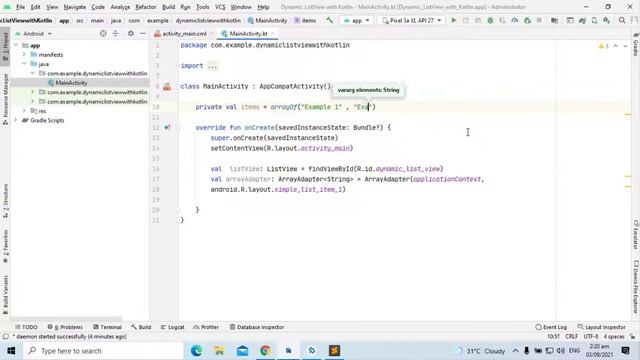Click Run with Coverage icon
Viewport: 640px width, 360px height.
(502, 20)
